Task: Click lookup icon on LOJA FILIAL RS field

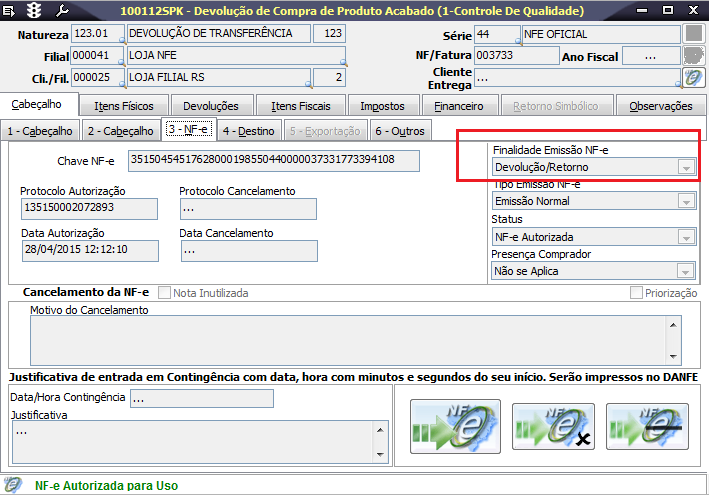Action: (x=308, y=85)
